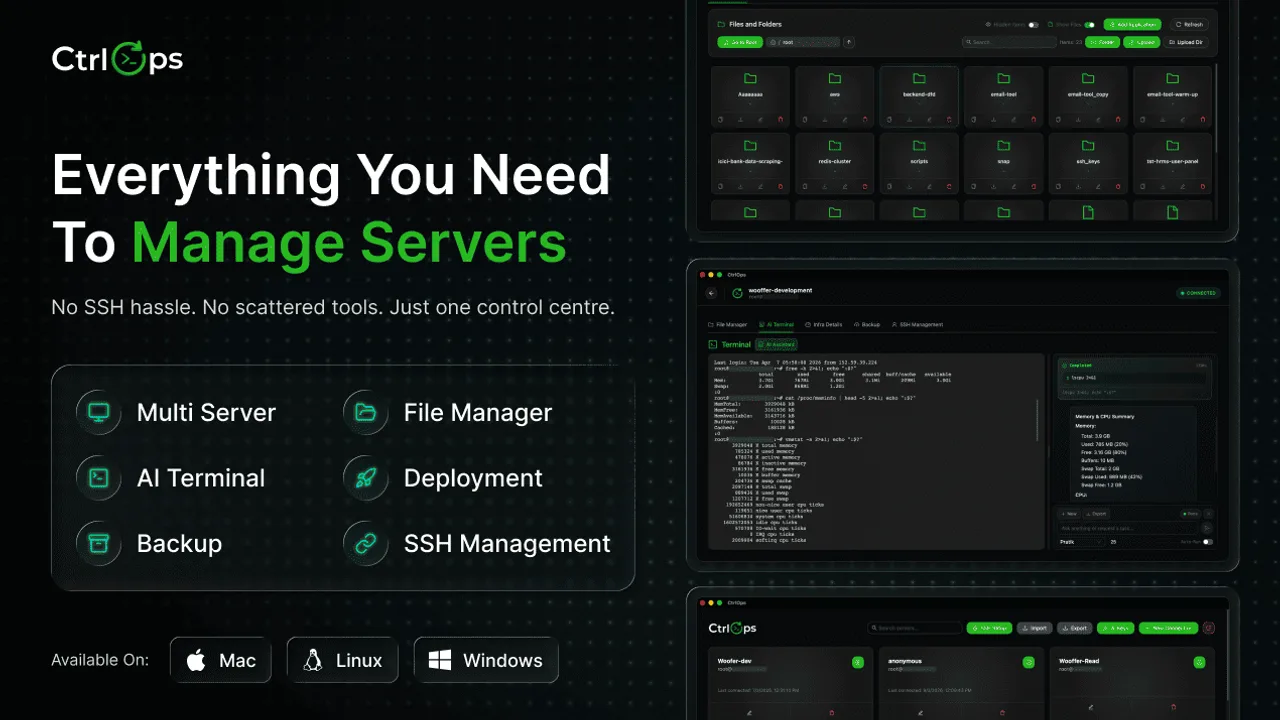Click the CtrlOps logo in the banner's top-left
Screen dimensions: 1280x720
coord(118,60)
